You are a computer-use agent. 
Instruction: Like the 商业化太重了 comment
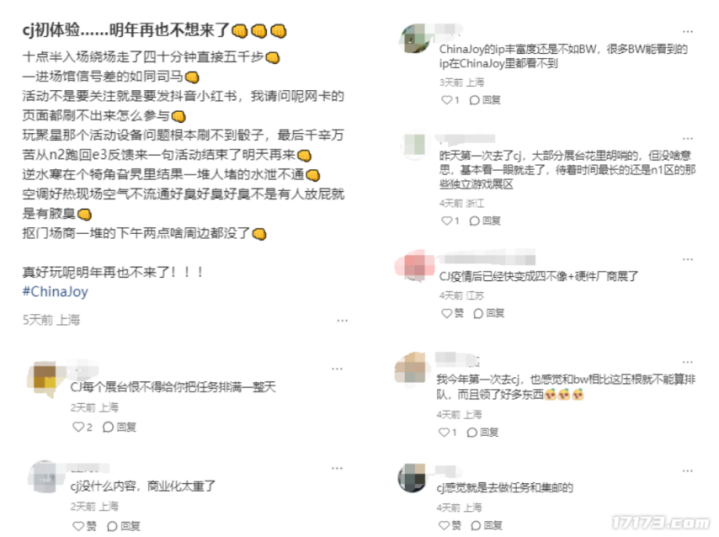click(84, 526)
